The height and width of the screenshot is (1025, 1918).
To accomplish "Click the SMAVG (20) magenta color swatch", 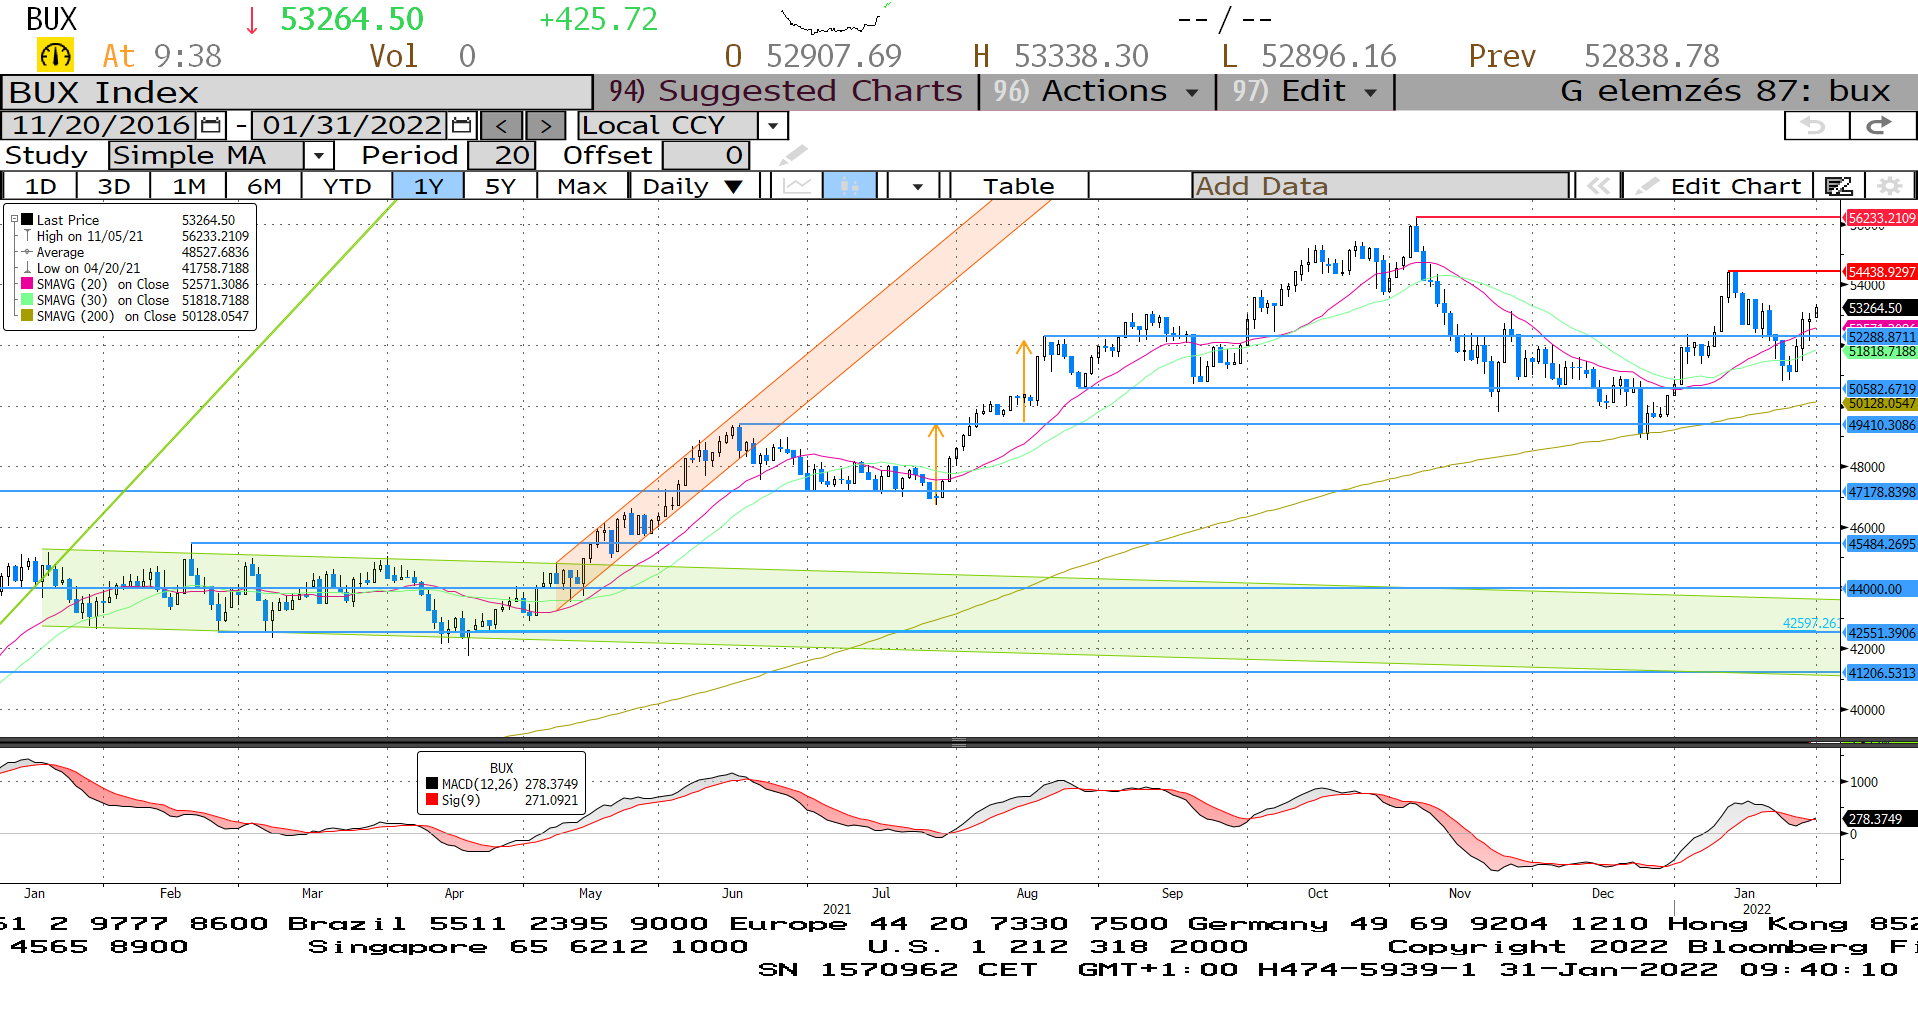I will (x=27, y=284).
